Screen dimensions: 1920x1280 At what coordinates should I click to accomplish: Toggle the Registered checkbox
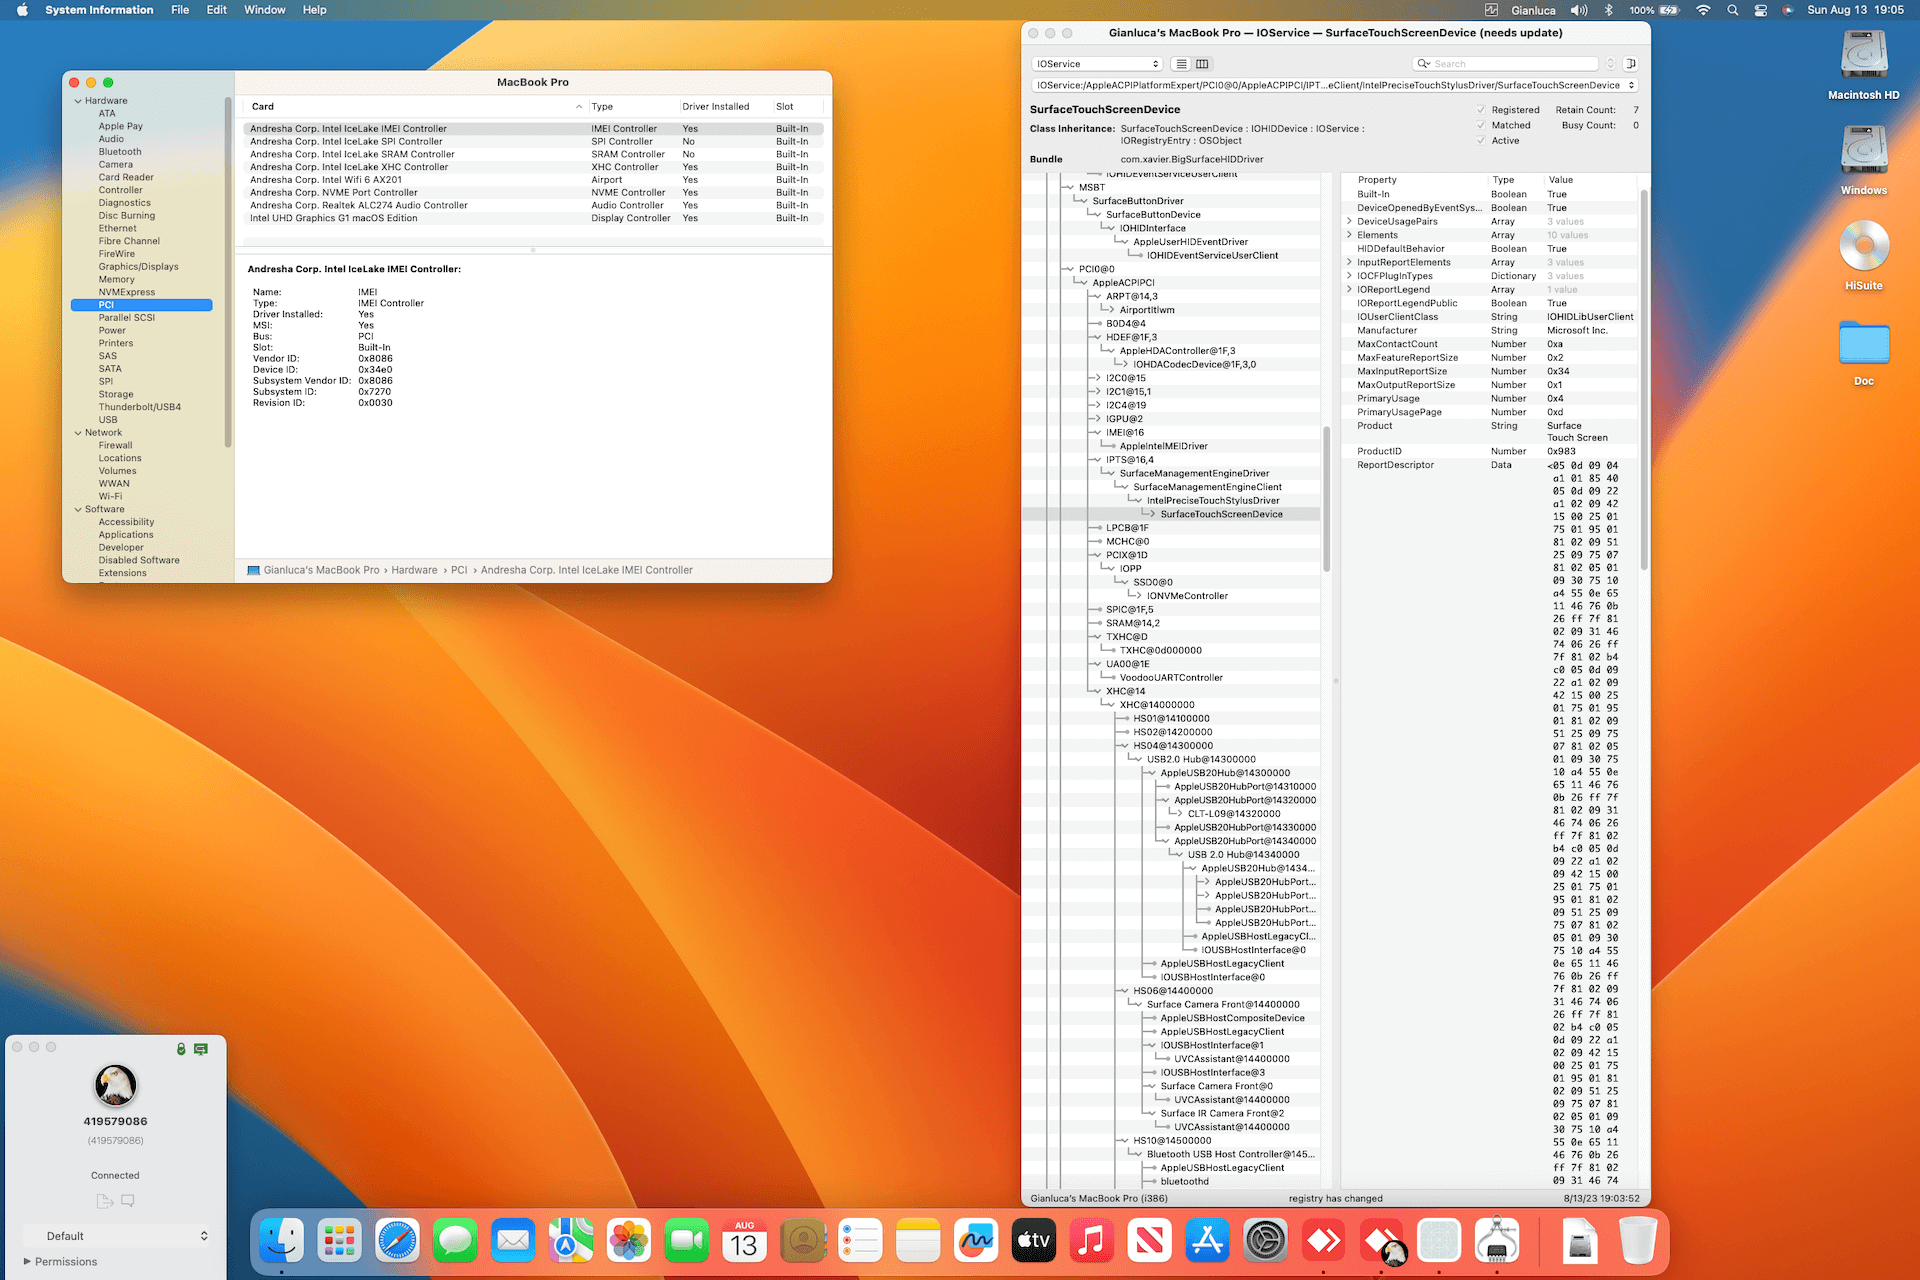(1481, 110)
